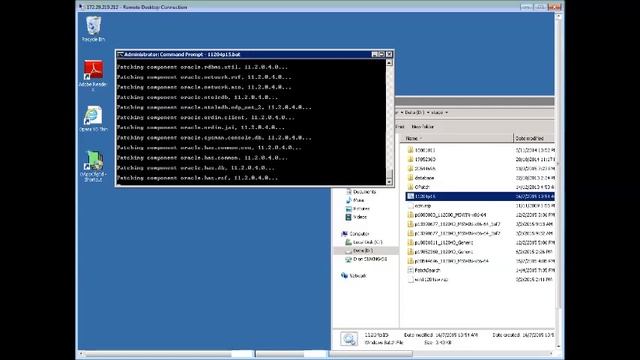Click the New folder button in Explorer
This screenshot has width=640, height=360.
click(422, 127)
